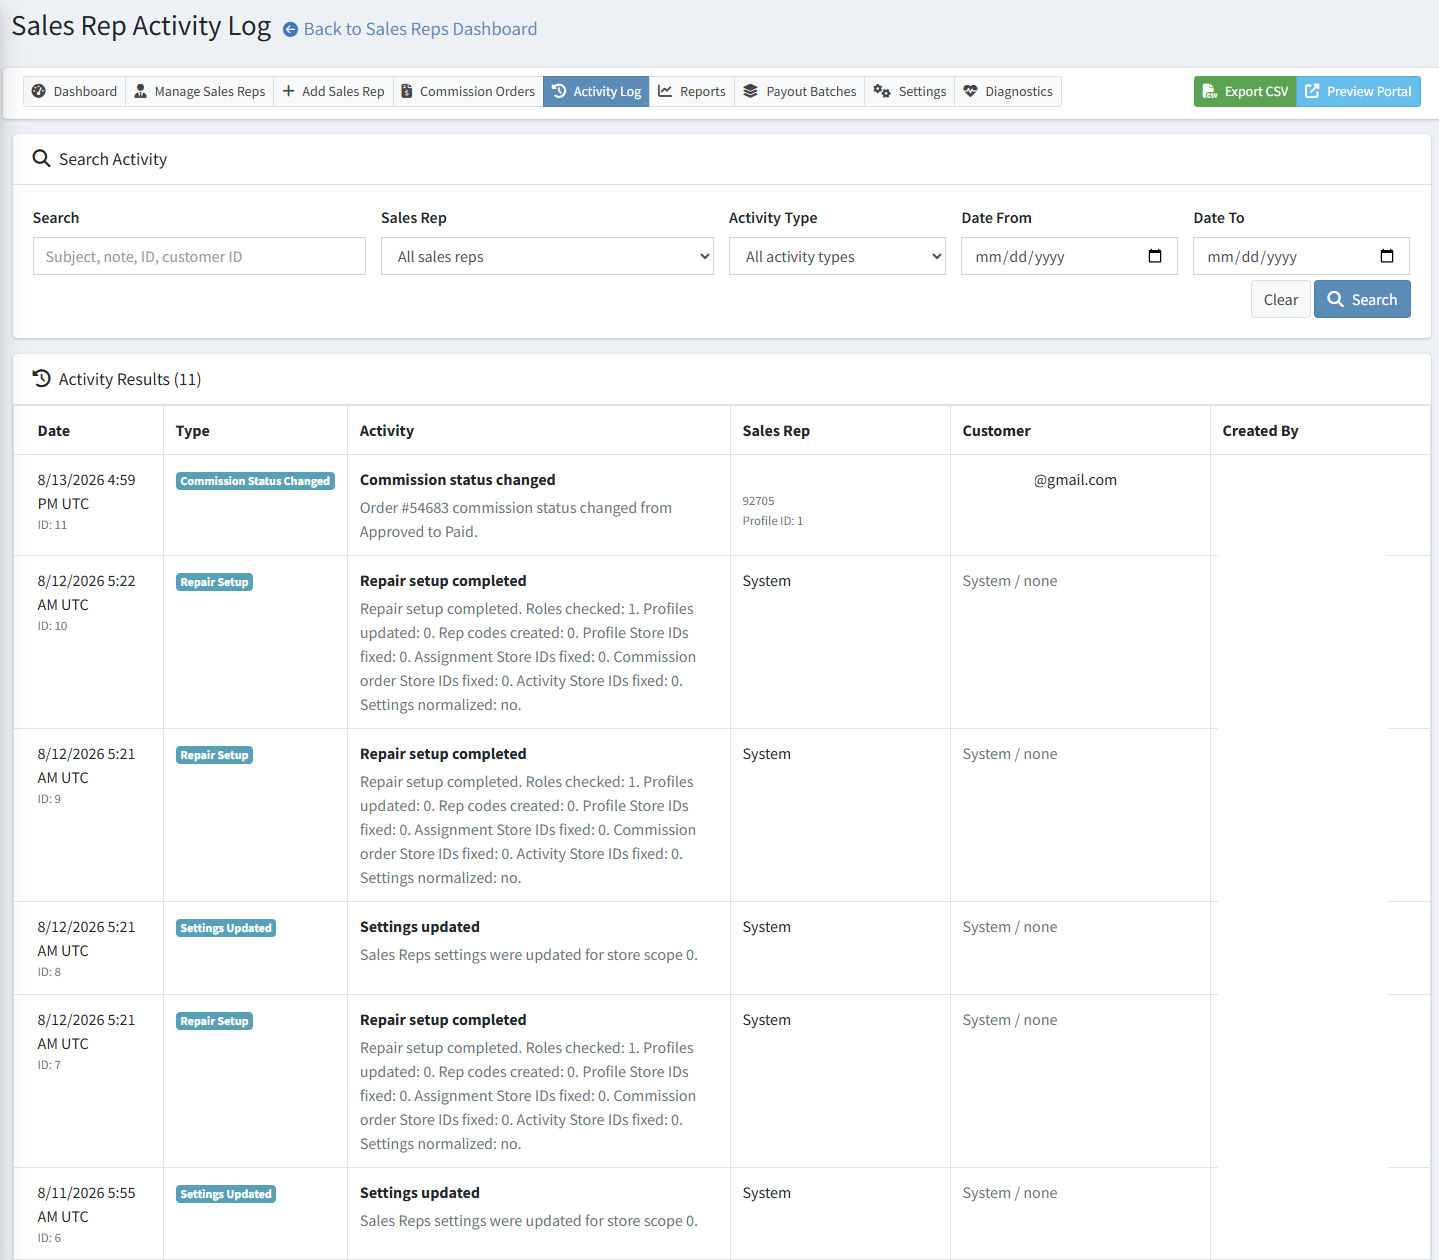1439x1260 pixels.
Task: Open the All sales reps dropdown
Action: pyautogui.click(x=547, y=256)
